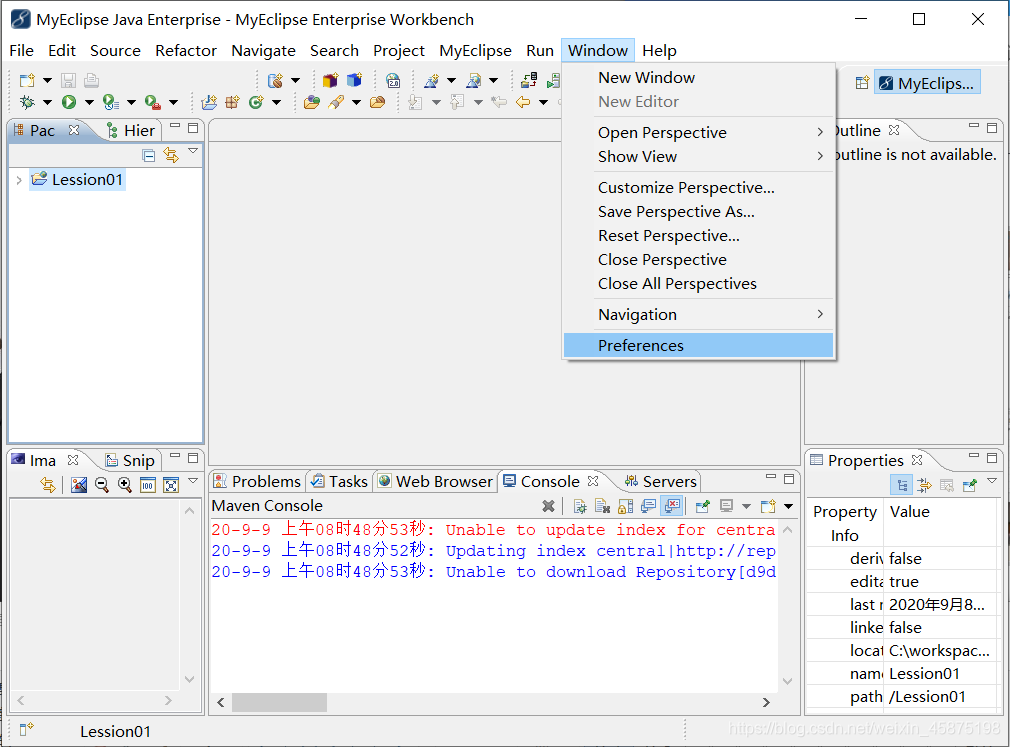The image size is (1010, 747).
Task: Open Package Explorer view menu triangle
Action: coord(193,151)
